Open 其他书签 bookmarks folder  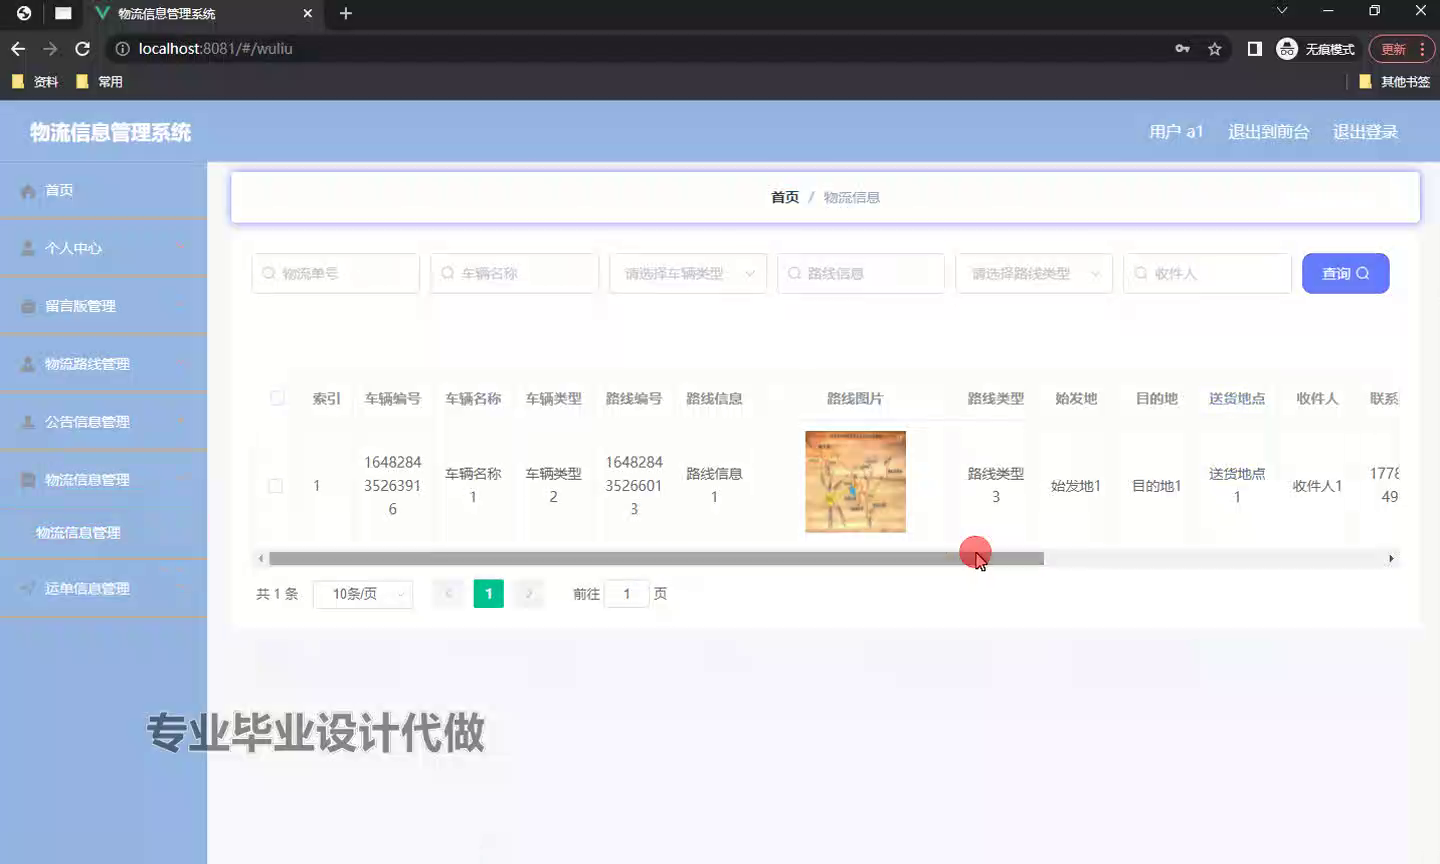coord(1395,81)
